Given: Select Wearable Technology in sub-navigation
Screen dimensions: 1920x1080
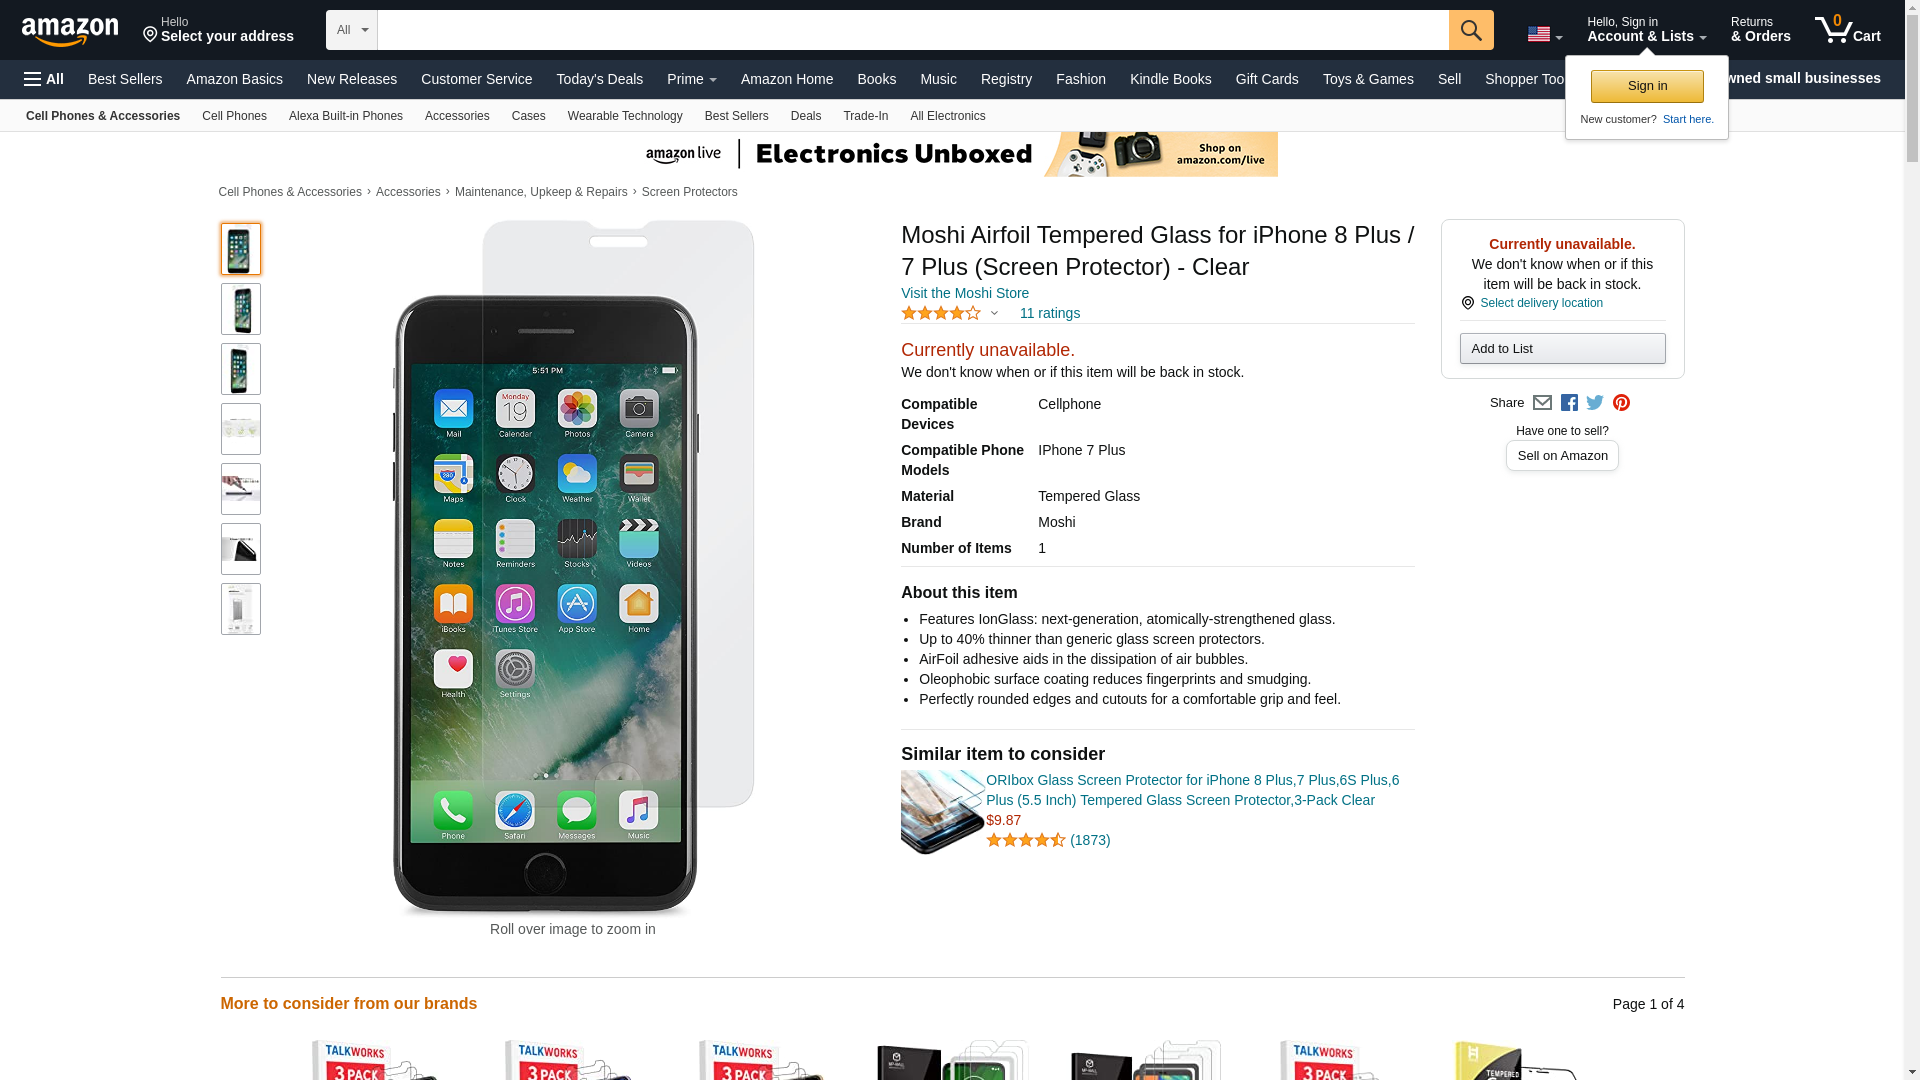Looking at the screenshot, I should point(625,116).
